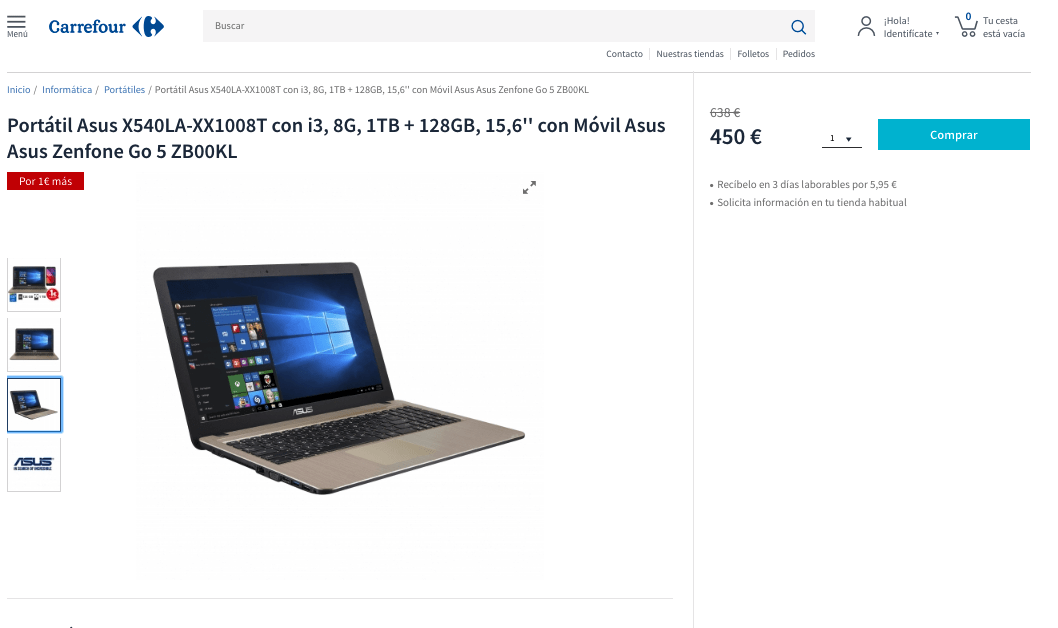
Task: Click the Carrefour logo
Action: coord(106,27)
